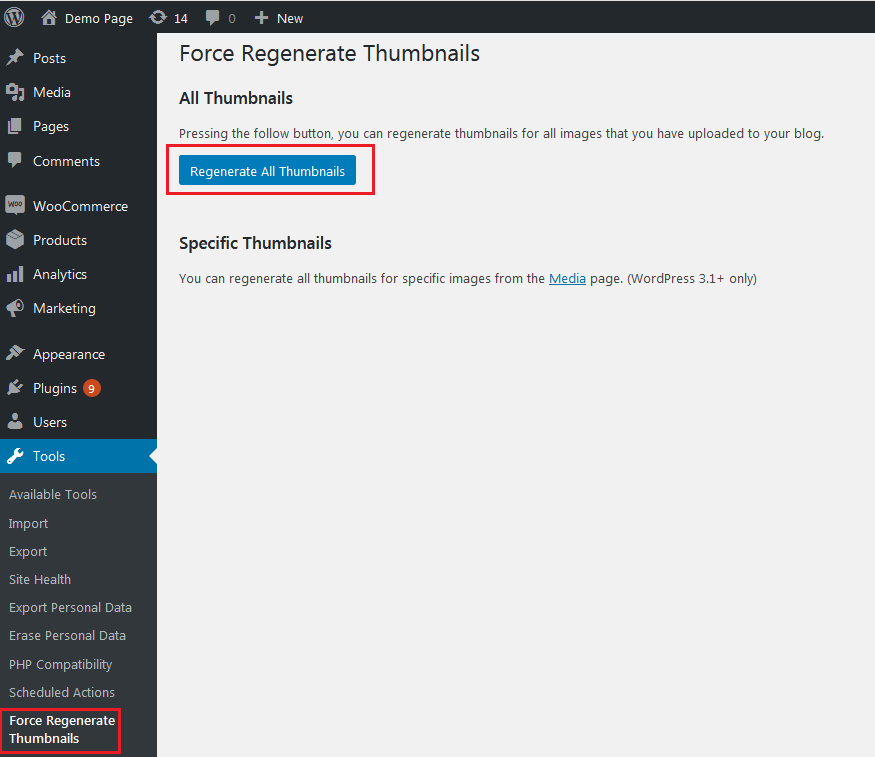Open Export Personal Data submenu item
Screen dimensions: 875x757
coord(70,608)
